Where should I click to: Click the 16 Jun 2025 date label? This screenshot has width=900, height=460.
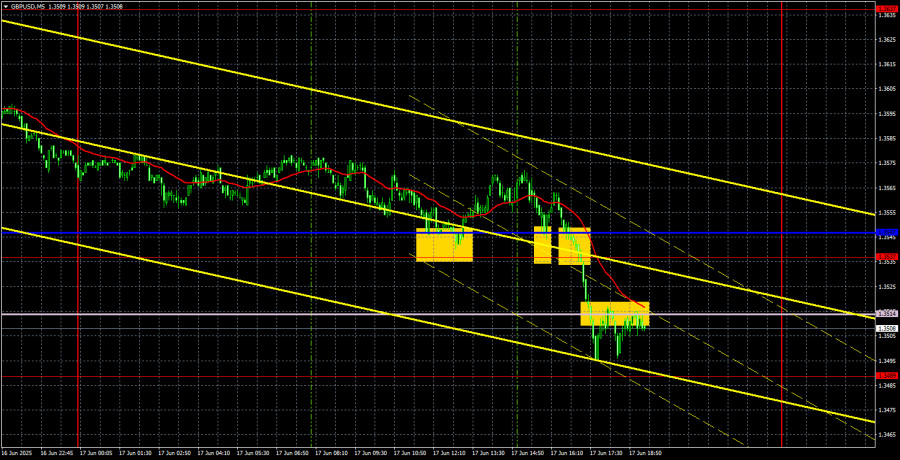pos(15,453)
